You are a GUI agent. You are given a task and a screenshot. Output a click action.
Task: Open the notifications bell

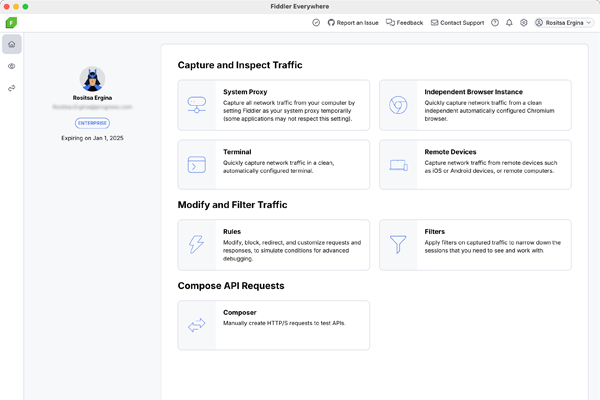509,22
